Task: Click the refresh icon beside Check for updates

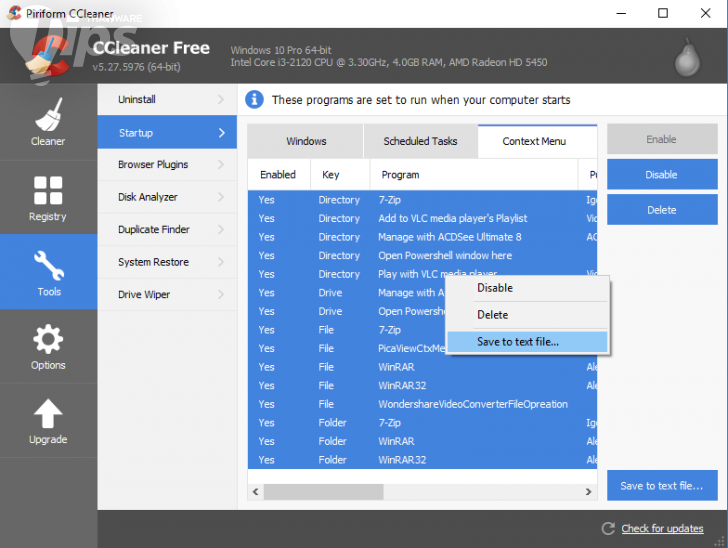Action: click(608, 528)
